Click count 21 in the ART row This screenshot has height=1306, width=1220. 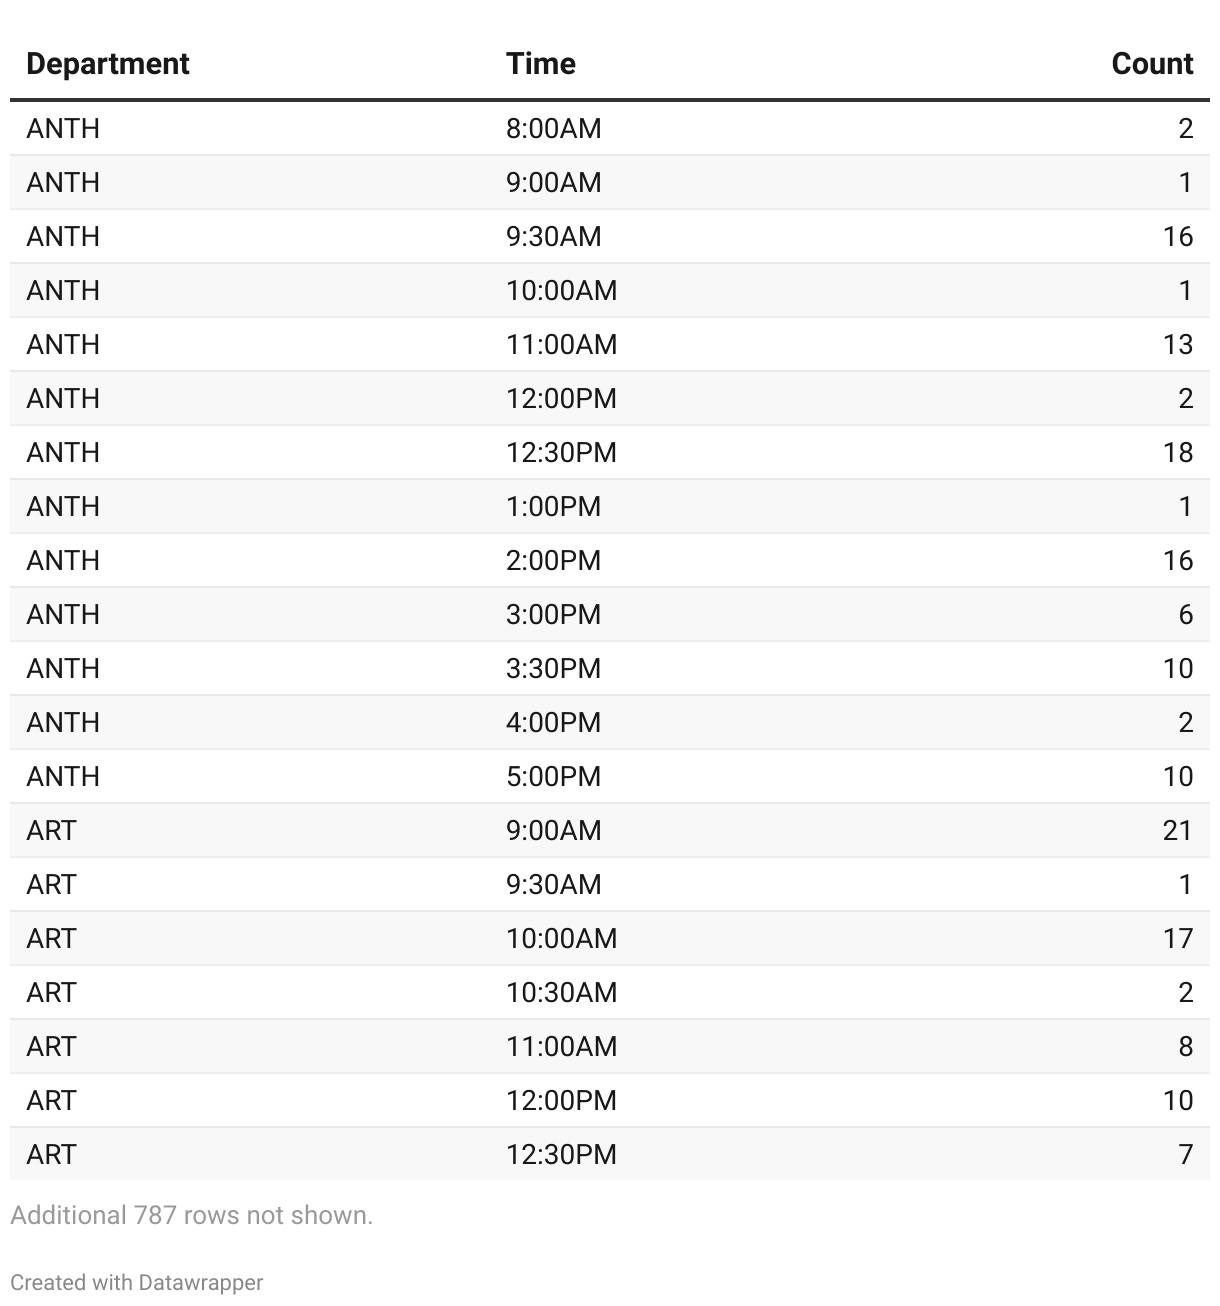(x=1177, y=831)
